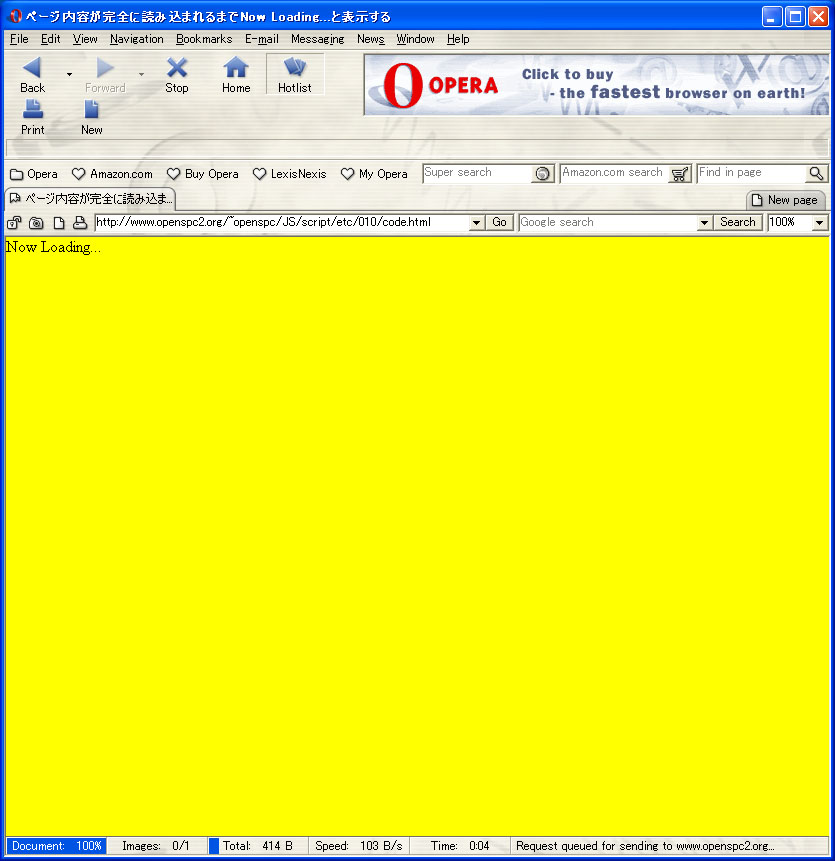
Task: Select the Japanese-titled page tab
Action: (91, 199)
